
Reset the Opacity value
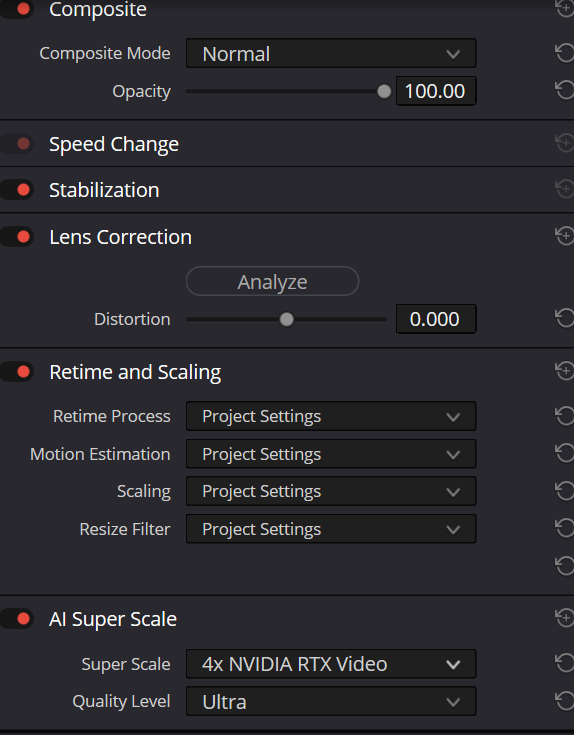(x=565, y=90)
